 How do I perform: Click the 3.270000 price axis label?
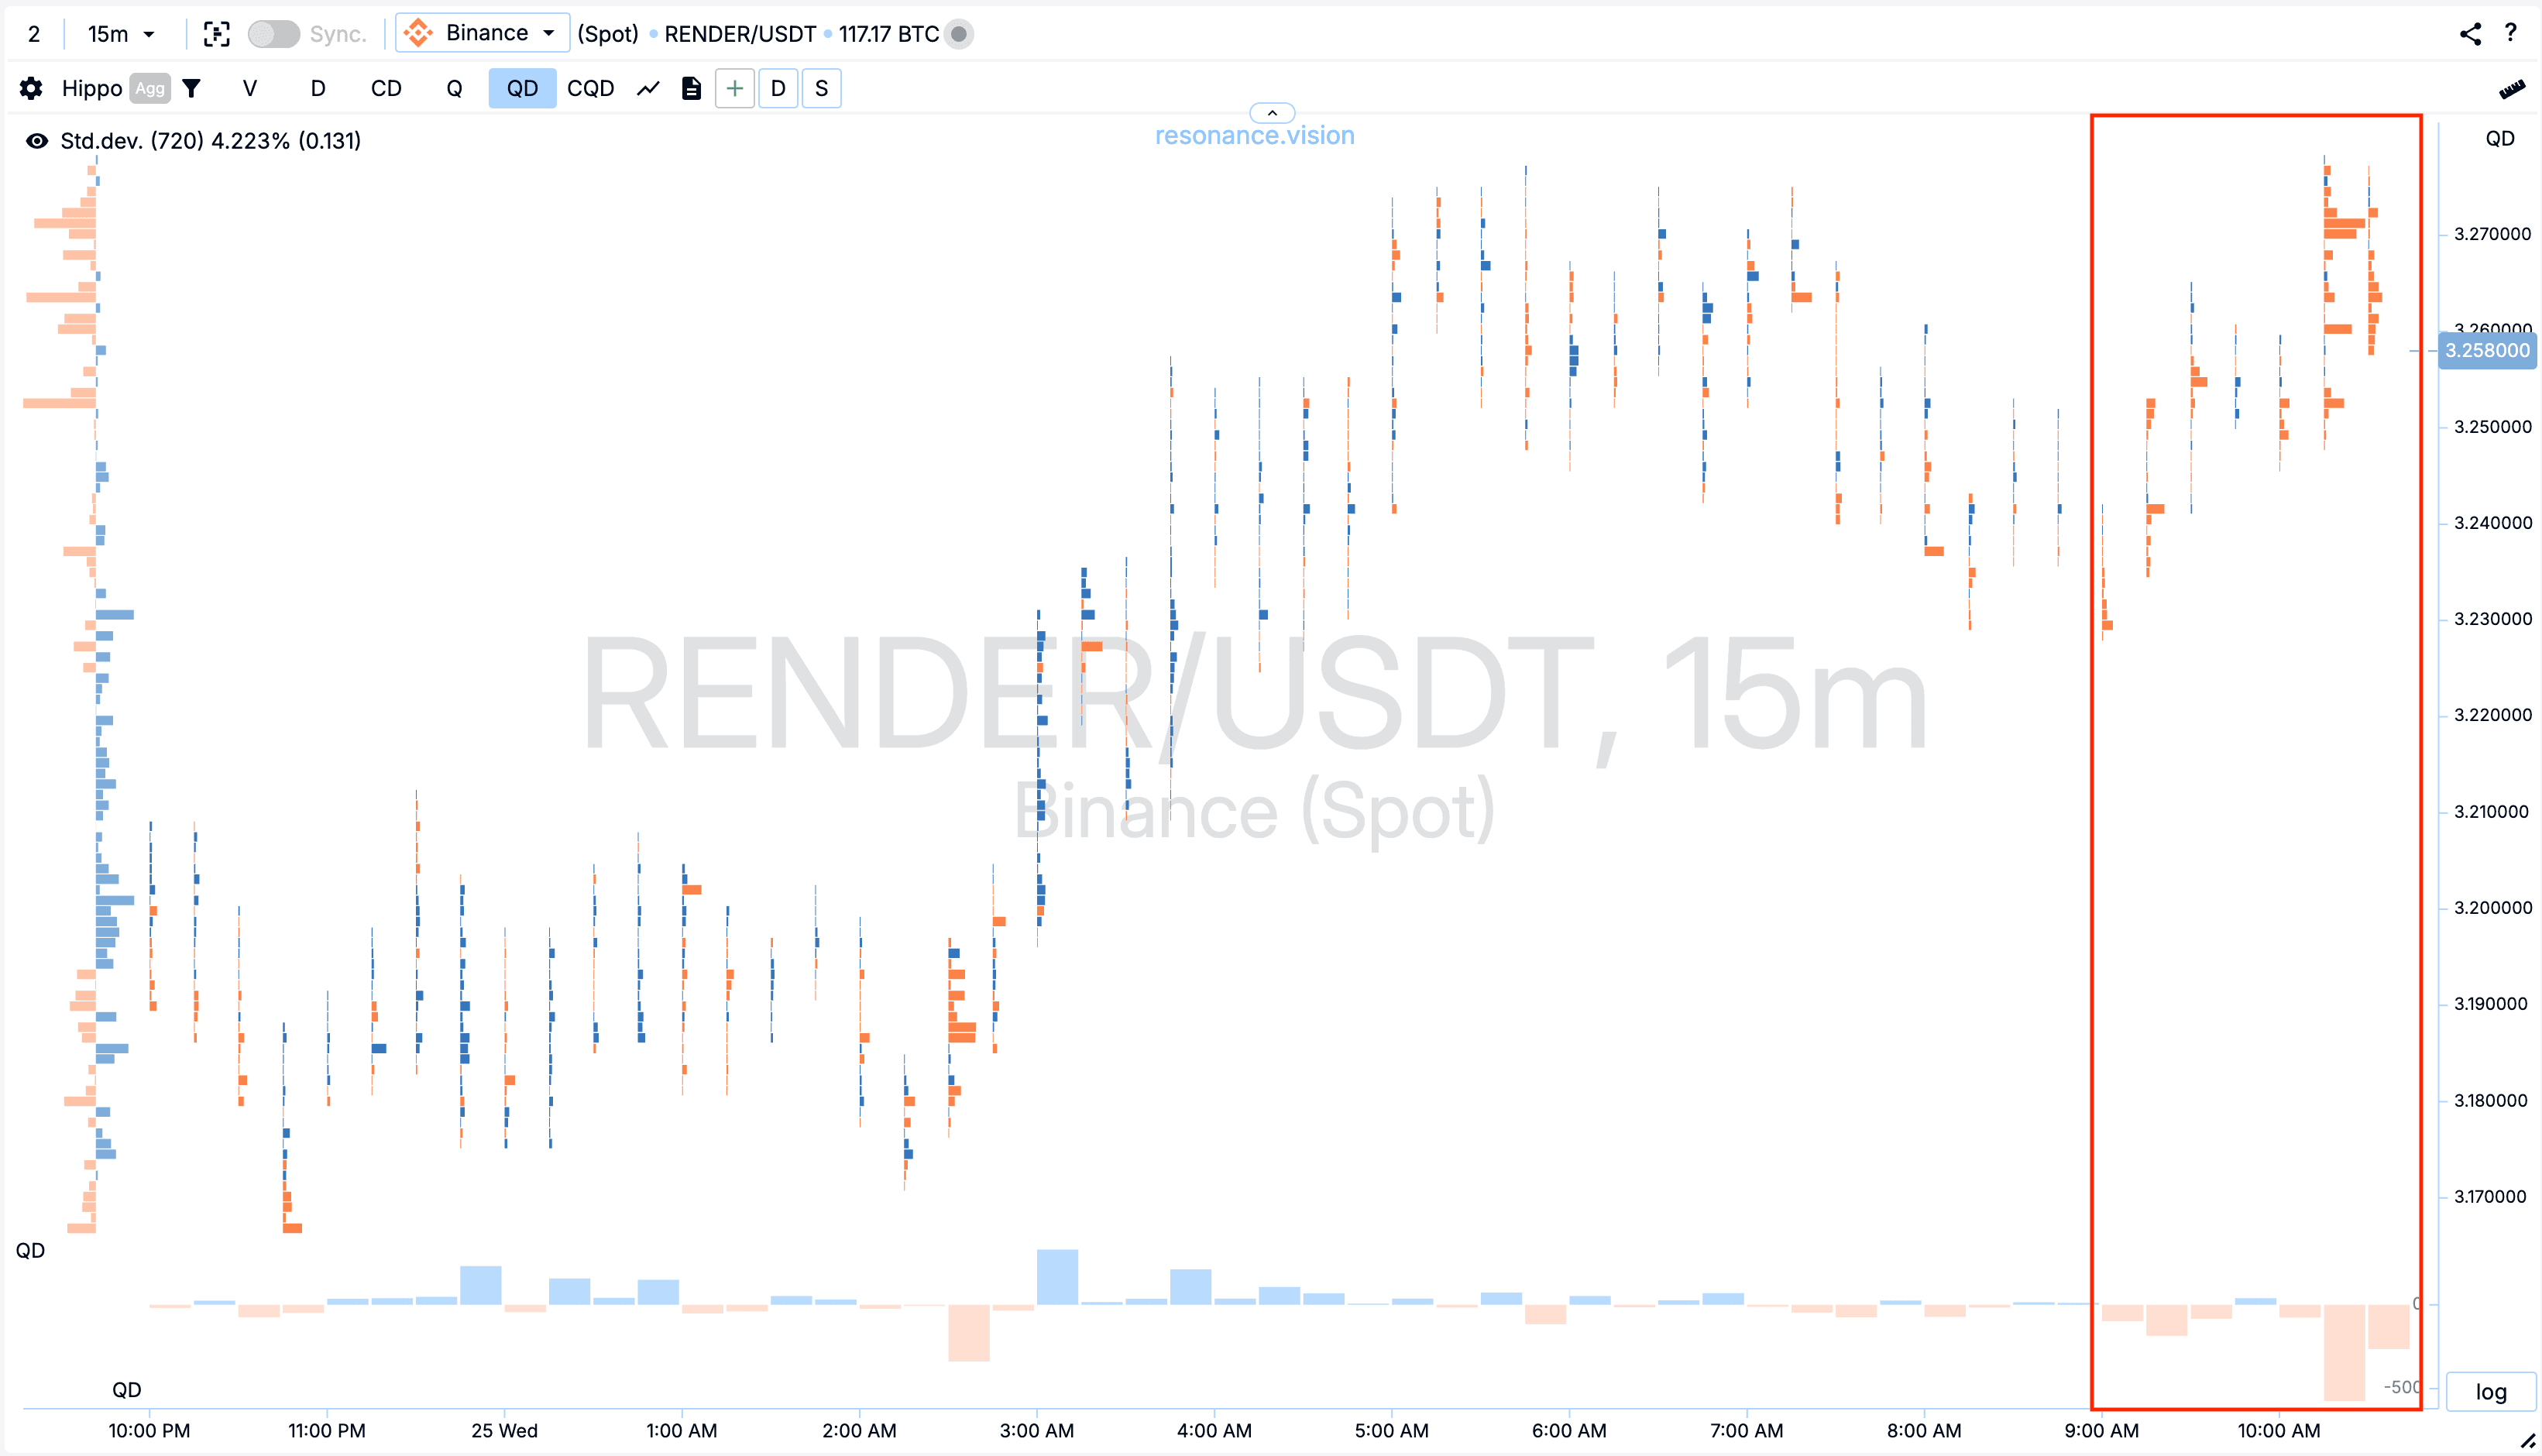[x=2492, y=234]
